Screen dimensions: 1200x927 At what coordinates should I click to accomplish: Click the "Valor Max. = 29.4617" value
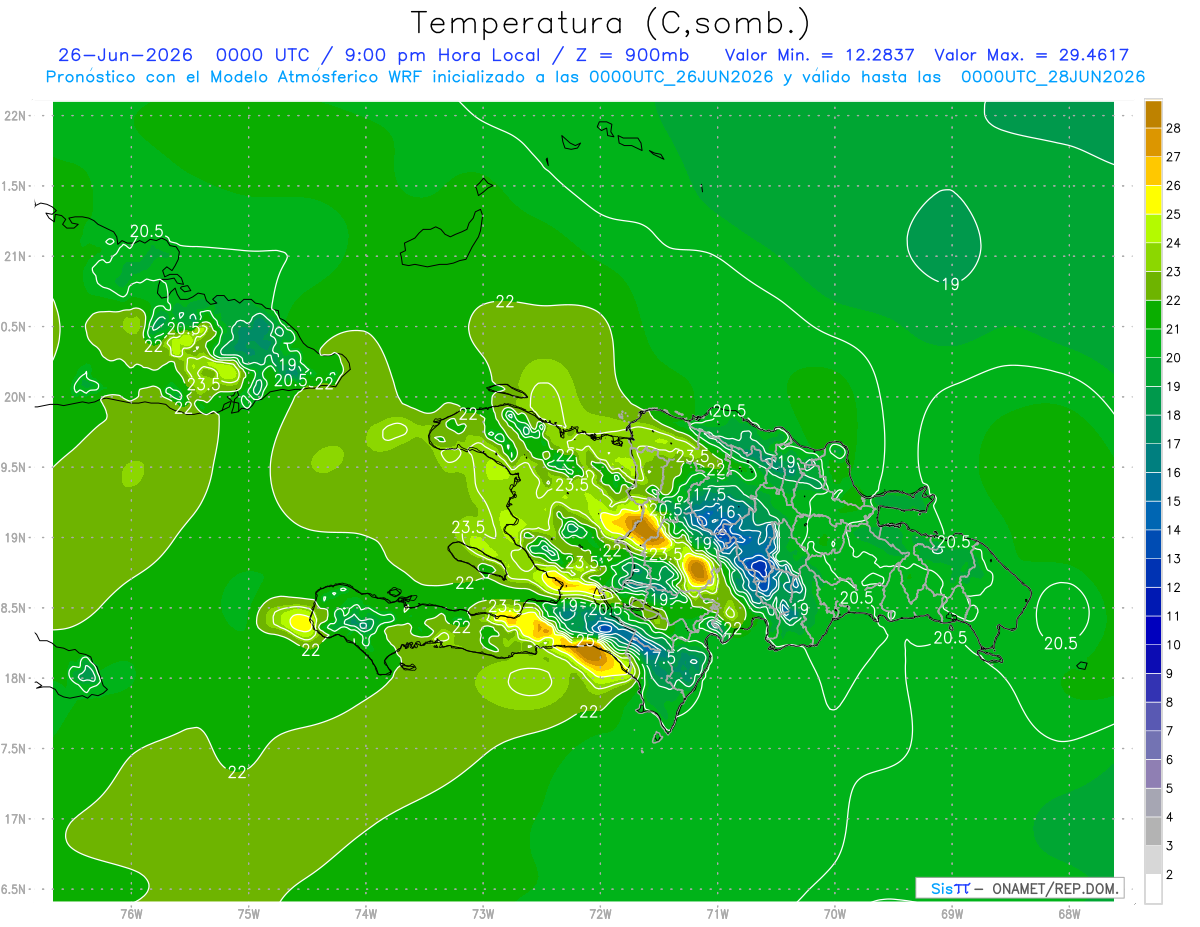[1032, 55]
